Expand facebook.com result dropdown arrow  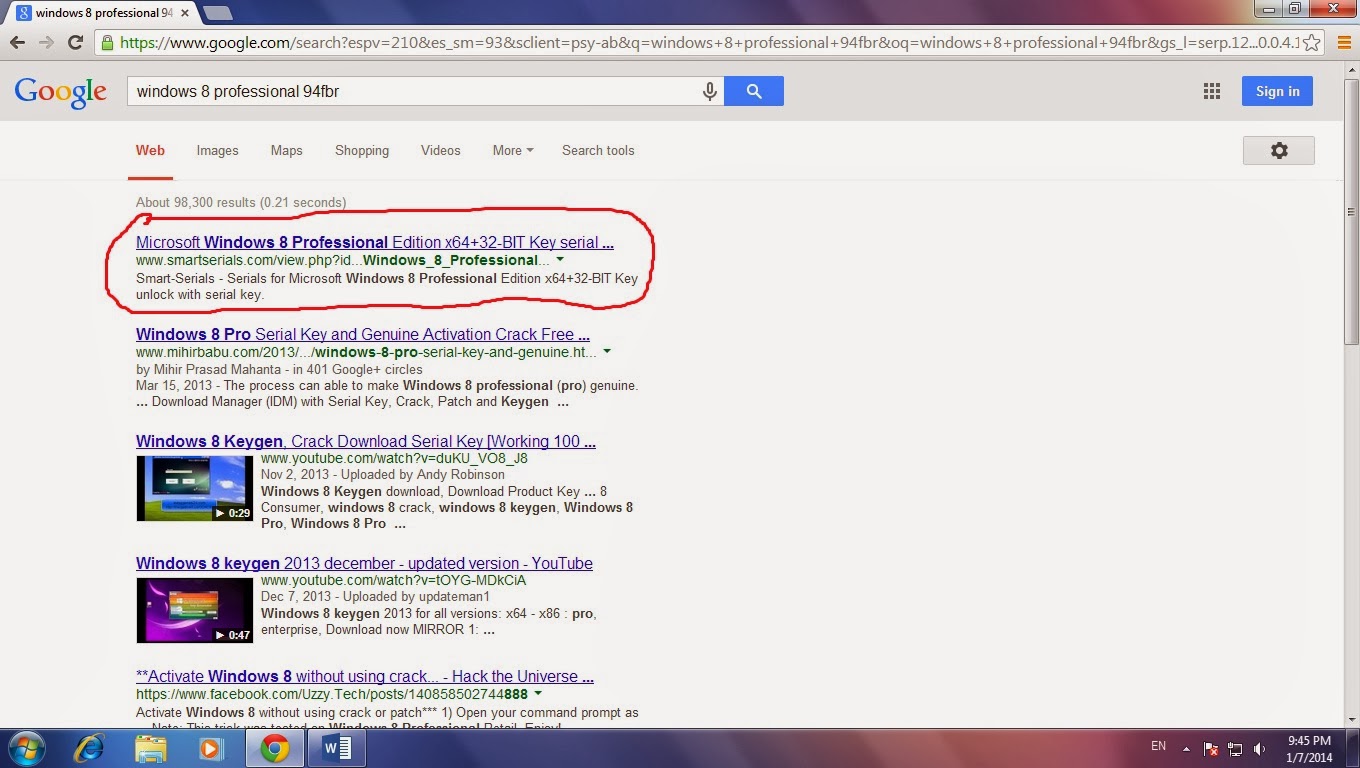click(538, 694)
